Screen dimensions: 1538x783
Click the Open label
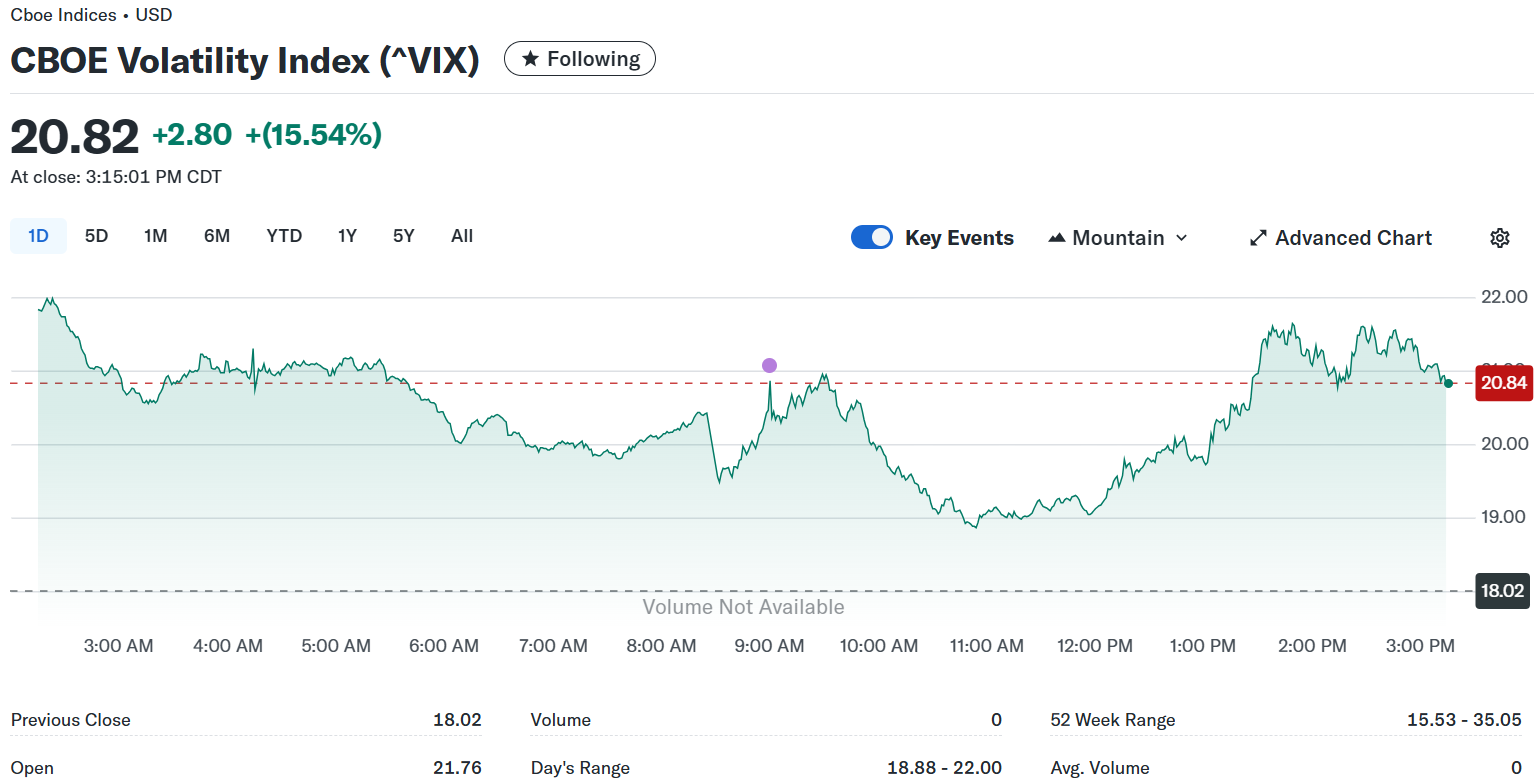32,768
